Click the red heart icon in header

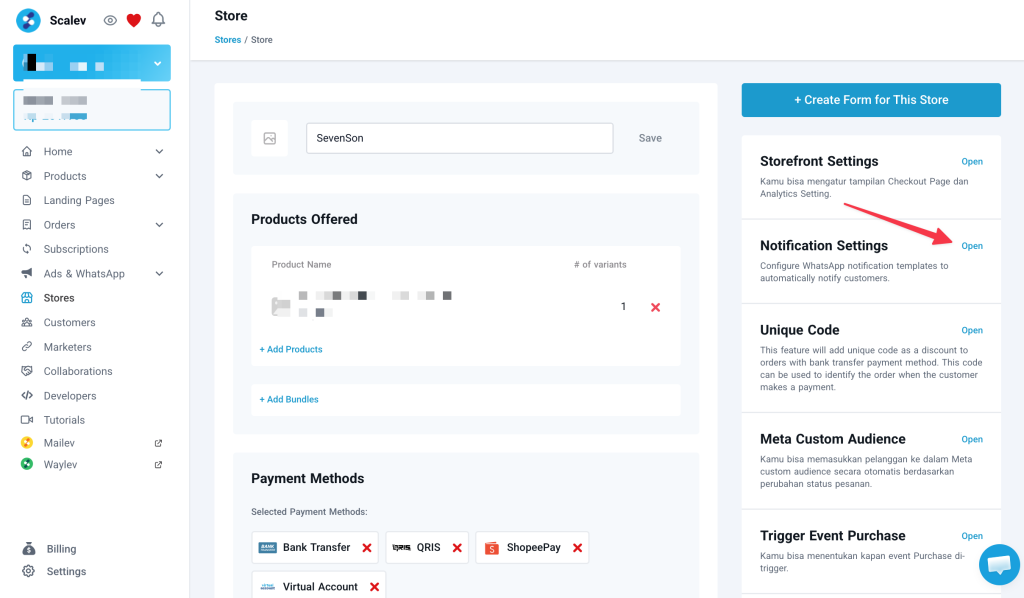pos(134,20)
